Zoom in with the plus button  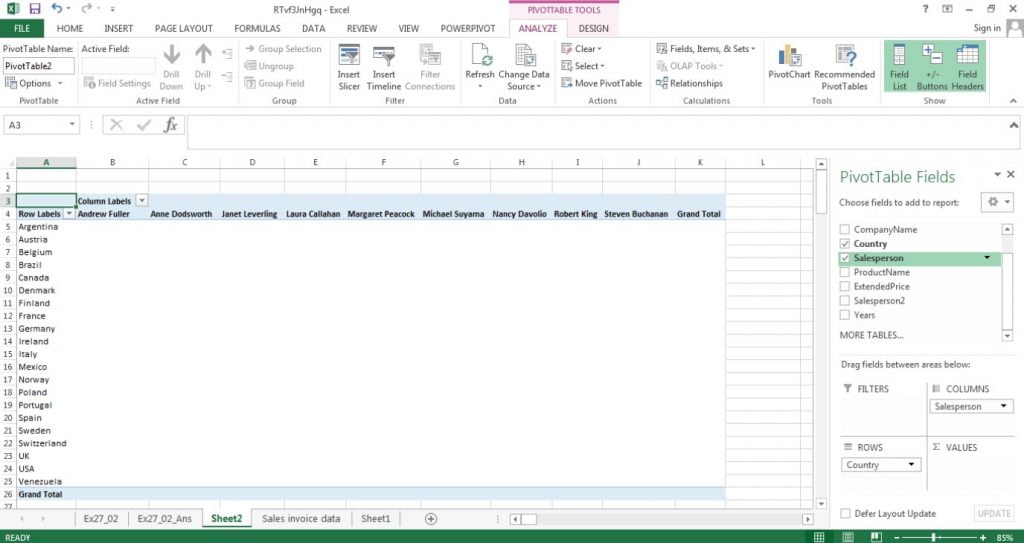[x=983, y=537]
